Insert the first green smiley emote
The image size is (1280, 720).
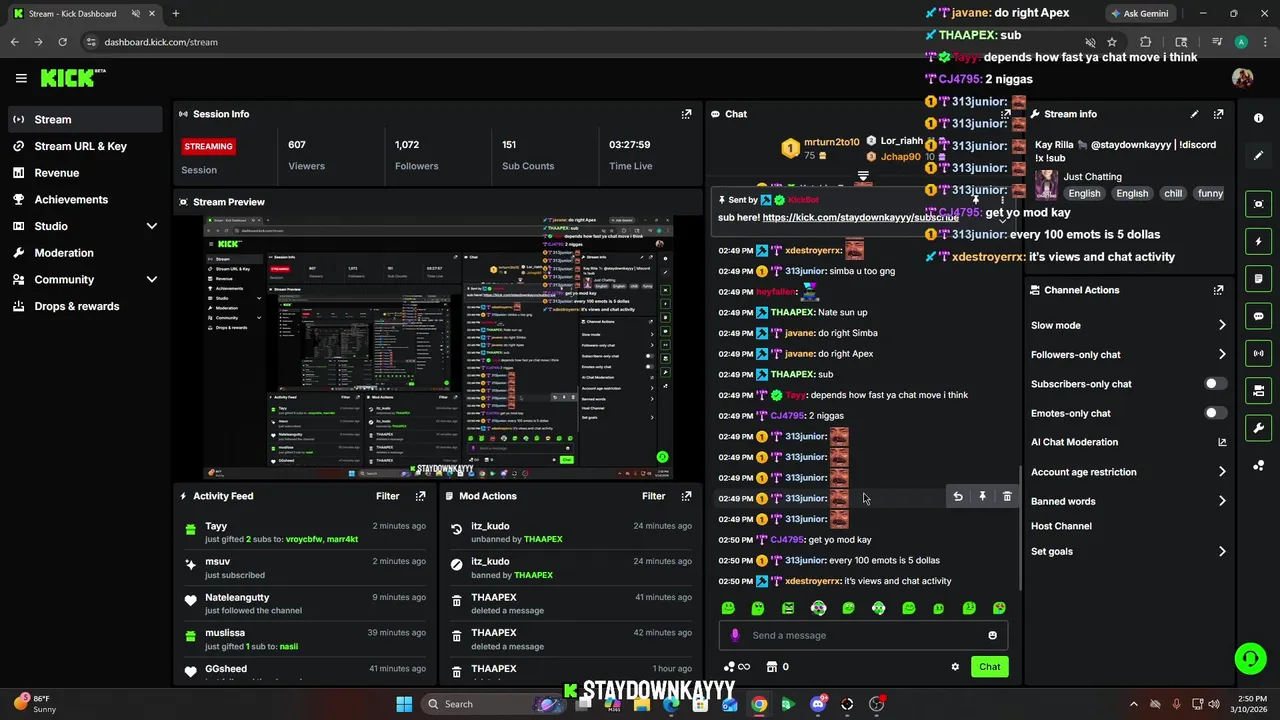coord(728,608)
